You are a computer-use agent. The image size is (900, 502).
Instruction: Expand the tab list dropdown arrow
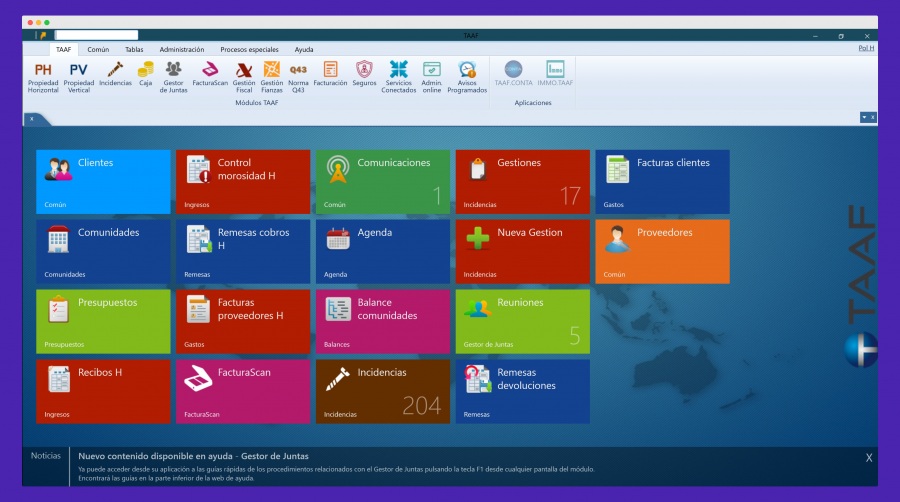point(864,117)
